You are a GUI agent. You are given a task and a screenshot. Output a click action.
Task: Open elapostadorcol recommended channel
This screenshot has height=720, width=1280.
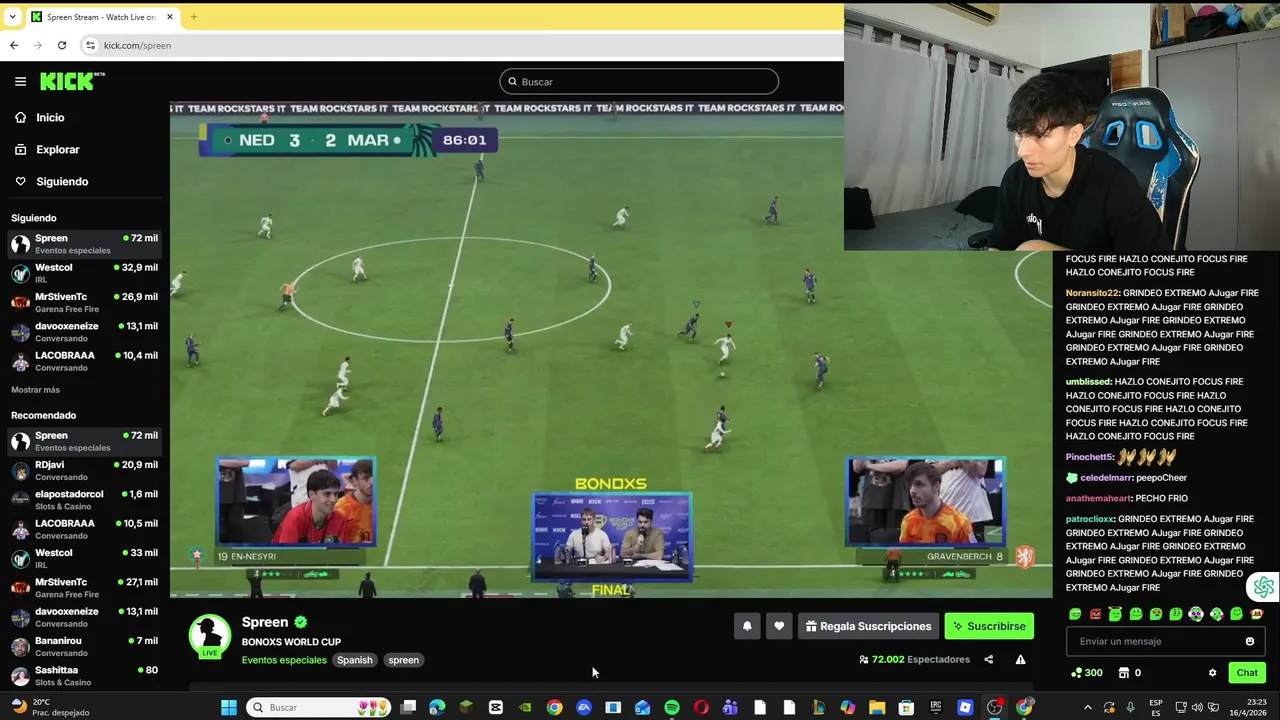[84, 499]
